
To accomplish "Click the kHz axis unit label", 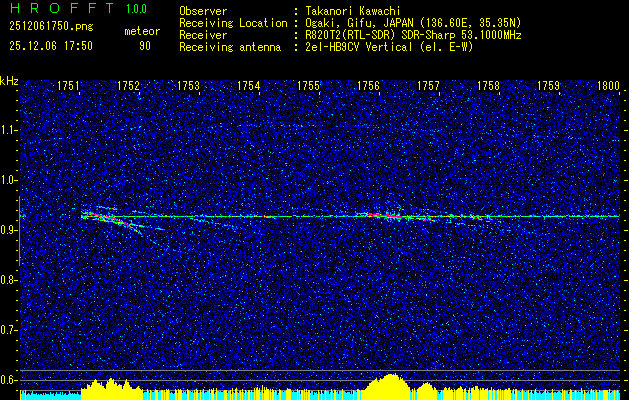I will pyautogui.click(x=9, y=81).
